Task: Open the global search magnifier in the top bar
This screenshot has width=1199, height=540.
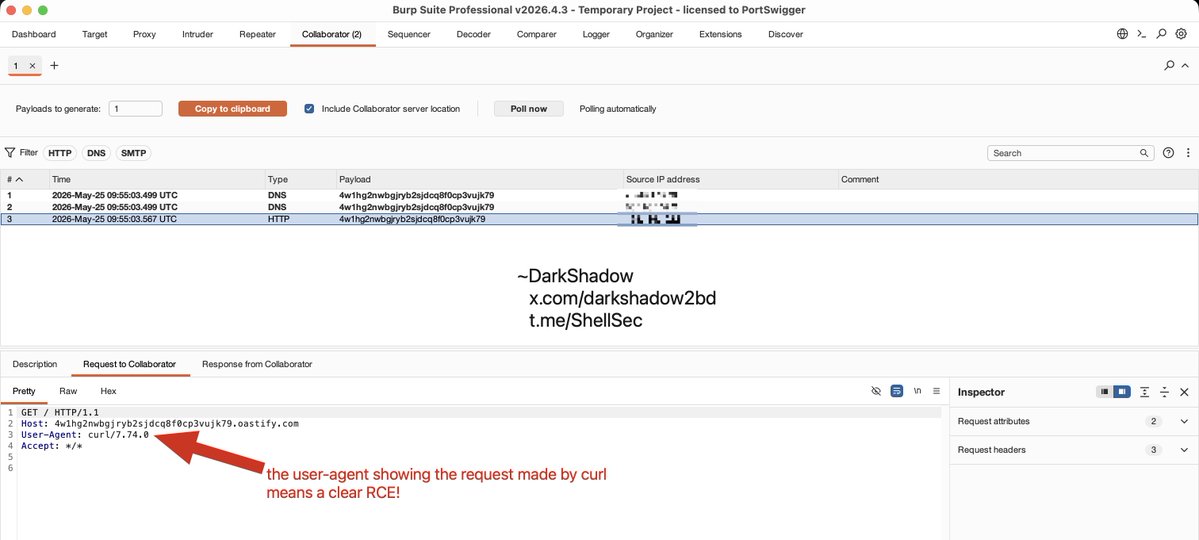Action: [x=1162, y=34]
